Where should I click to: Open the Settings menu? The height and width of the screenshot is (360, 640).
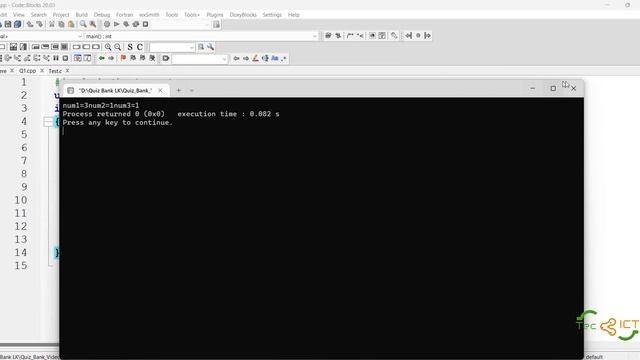tap(272, 15)
